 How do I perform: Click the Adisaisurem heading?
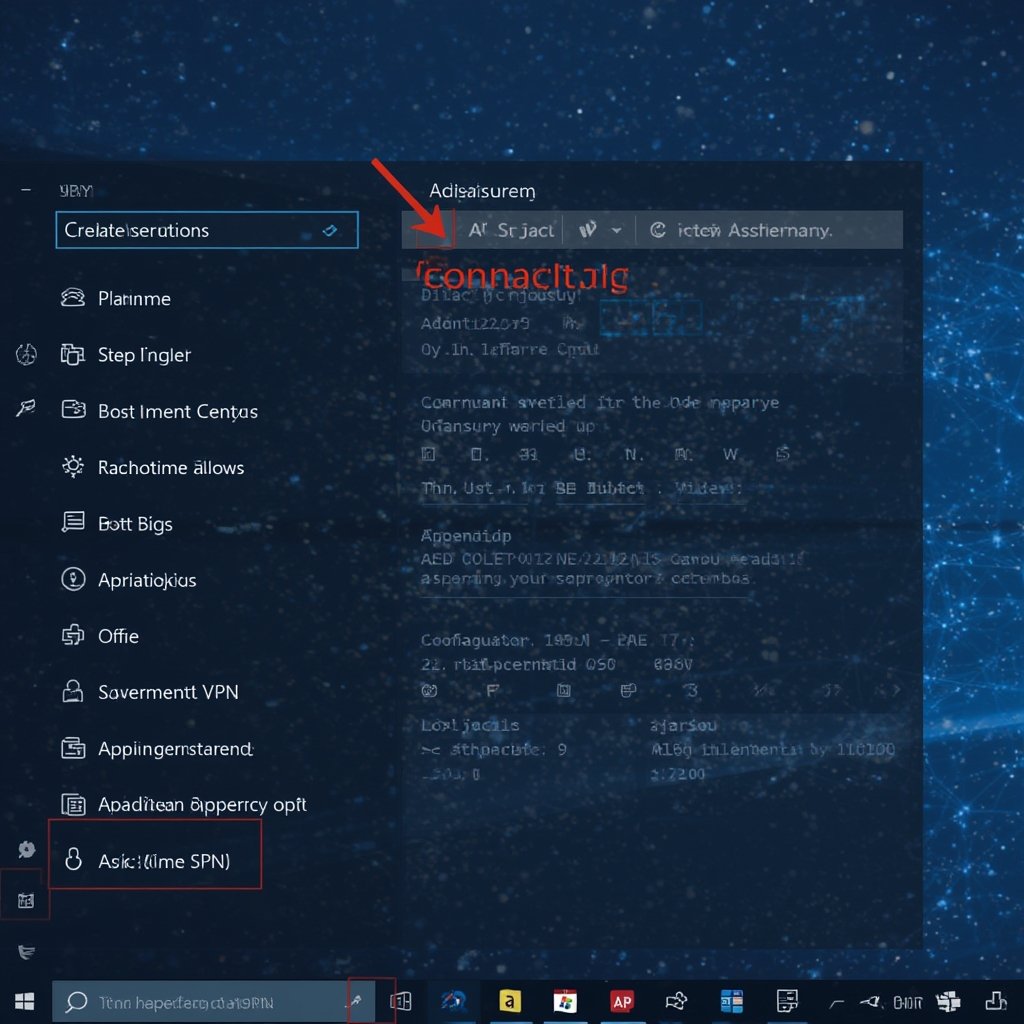point(481,191)
